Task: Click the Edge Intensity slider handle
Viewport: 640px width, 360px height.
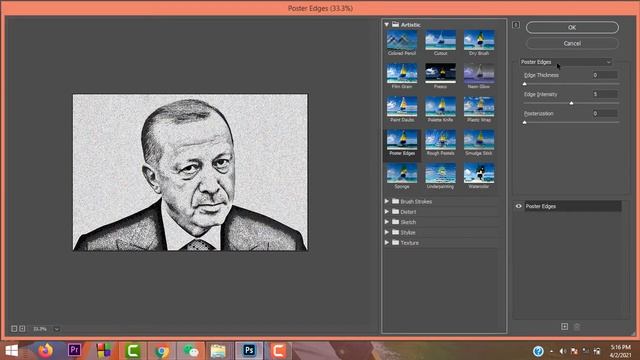Action: [x=571, y=103]
